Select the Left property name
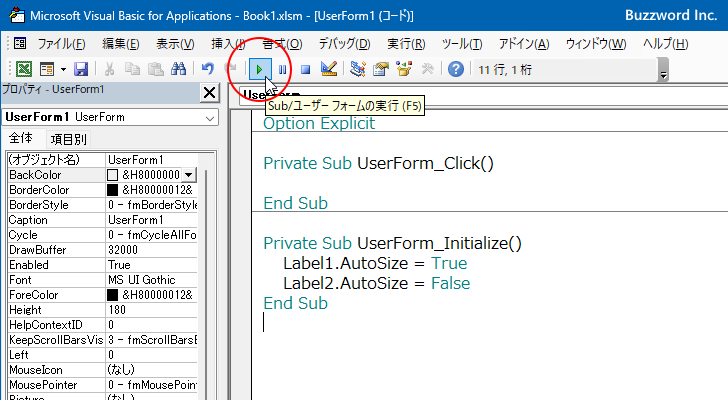Image resolution: width=728 pixels, height=400 pixels. click(57, 355)
